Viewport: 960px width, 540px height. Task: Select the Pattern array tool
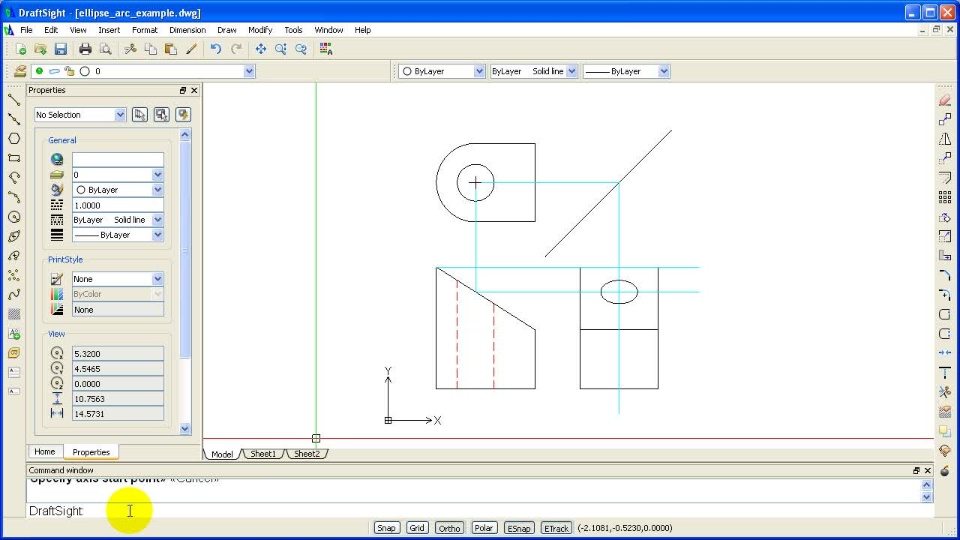pyautogui.click(x=945, y=197)
